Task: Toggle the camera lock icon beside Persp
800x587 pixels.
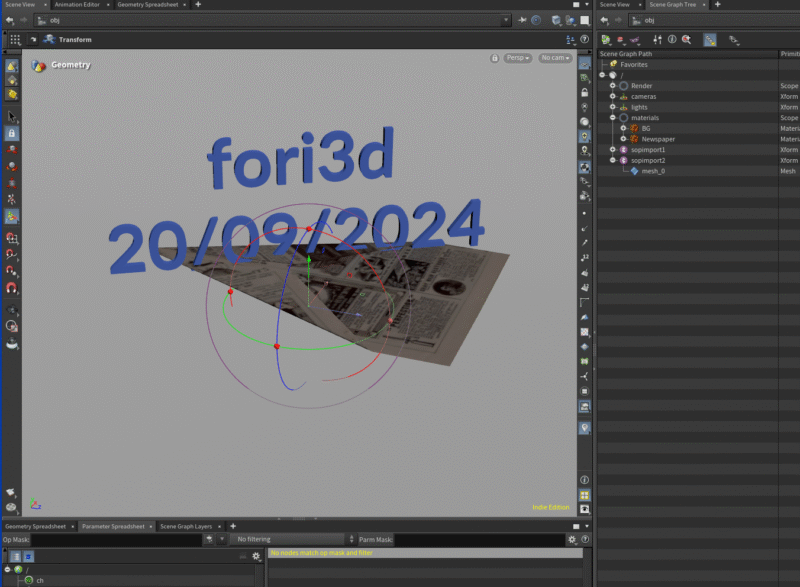Action: pyautogui.click(x=494, y=58)
